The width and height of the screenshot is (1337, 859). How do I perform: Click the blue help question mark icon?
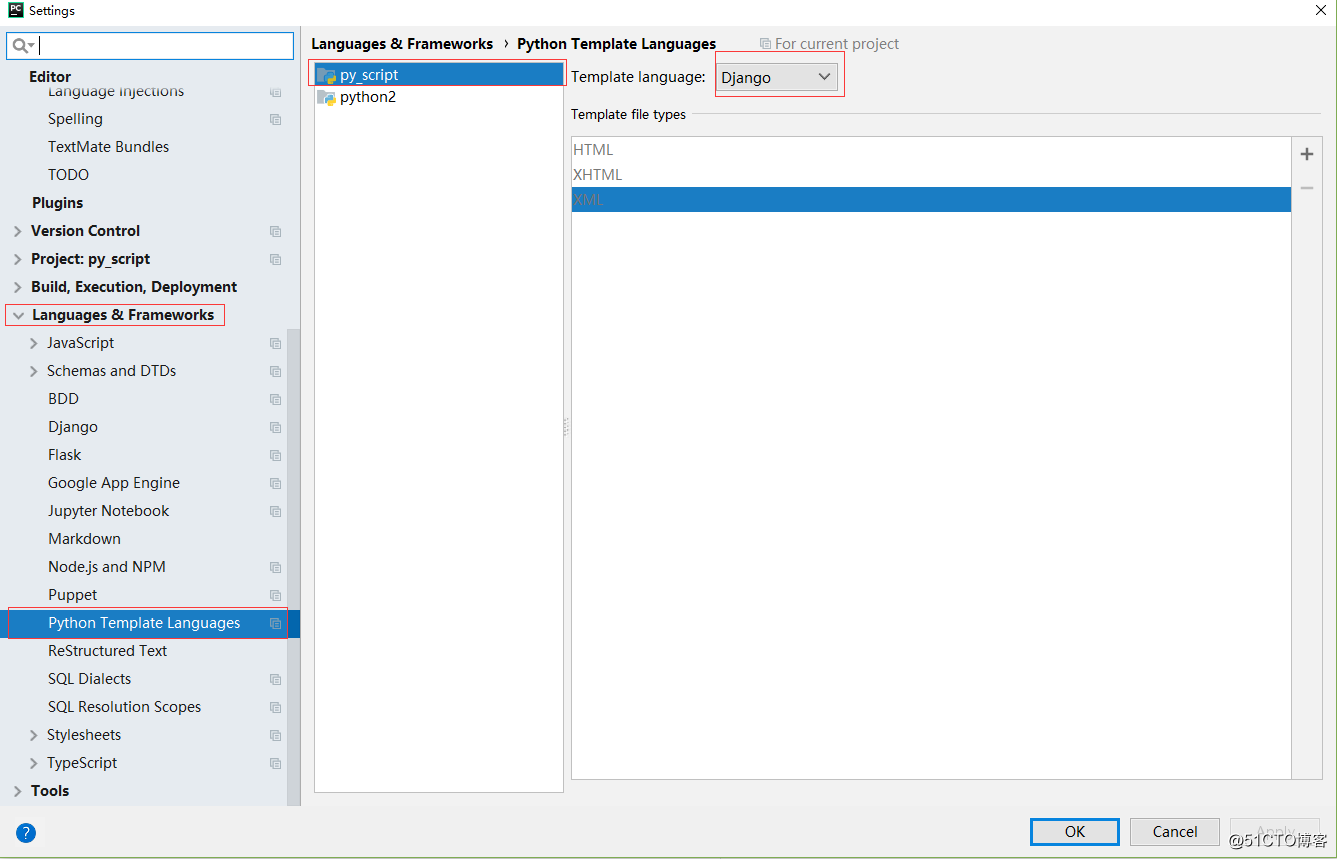(26, 832)
